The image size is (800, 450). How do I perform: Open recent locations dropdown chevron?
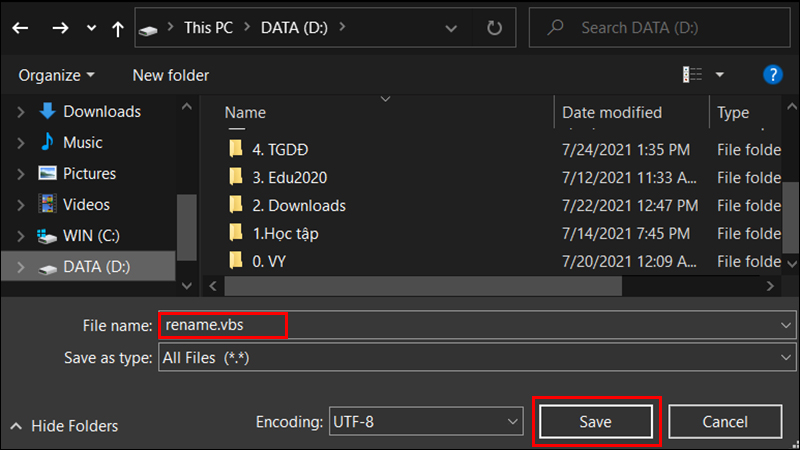[x=91, y=28]
